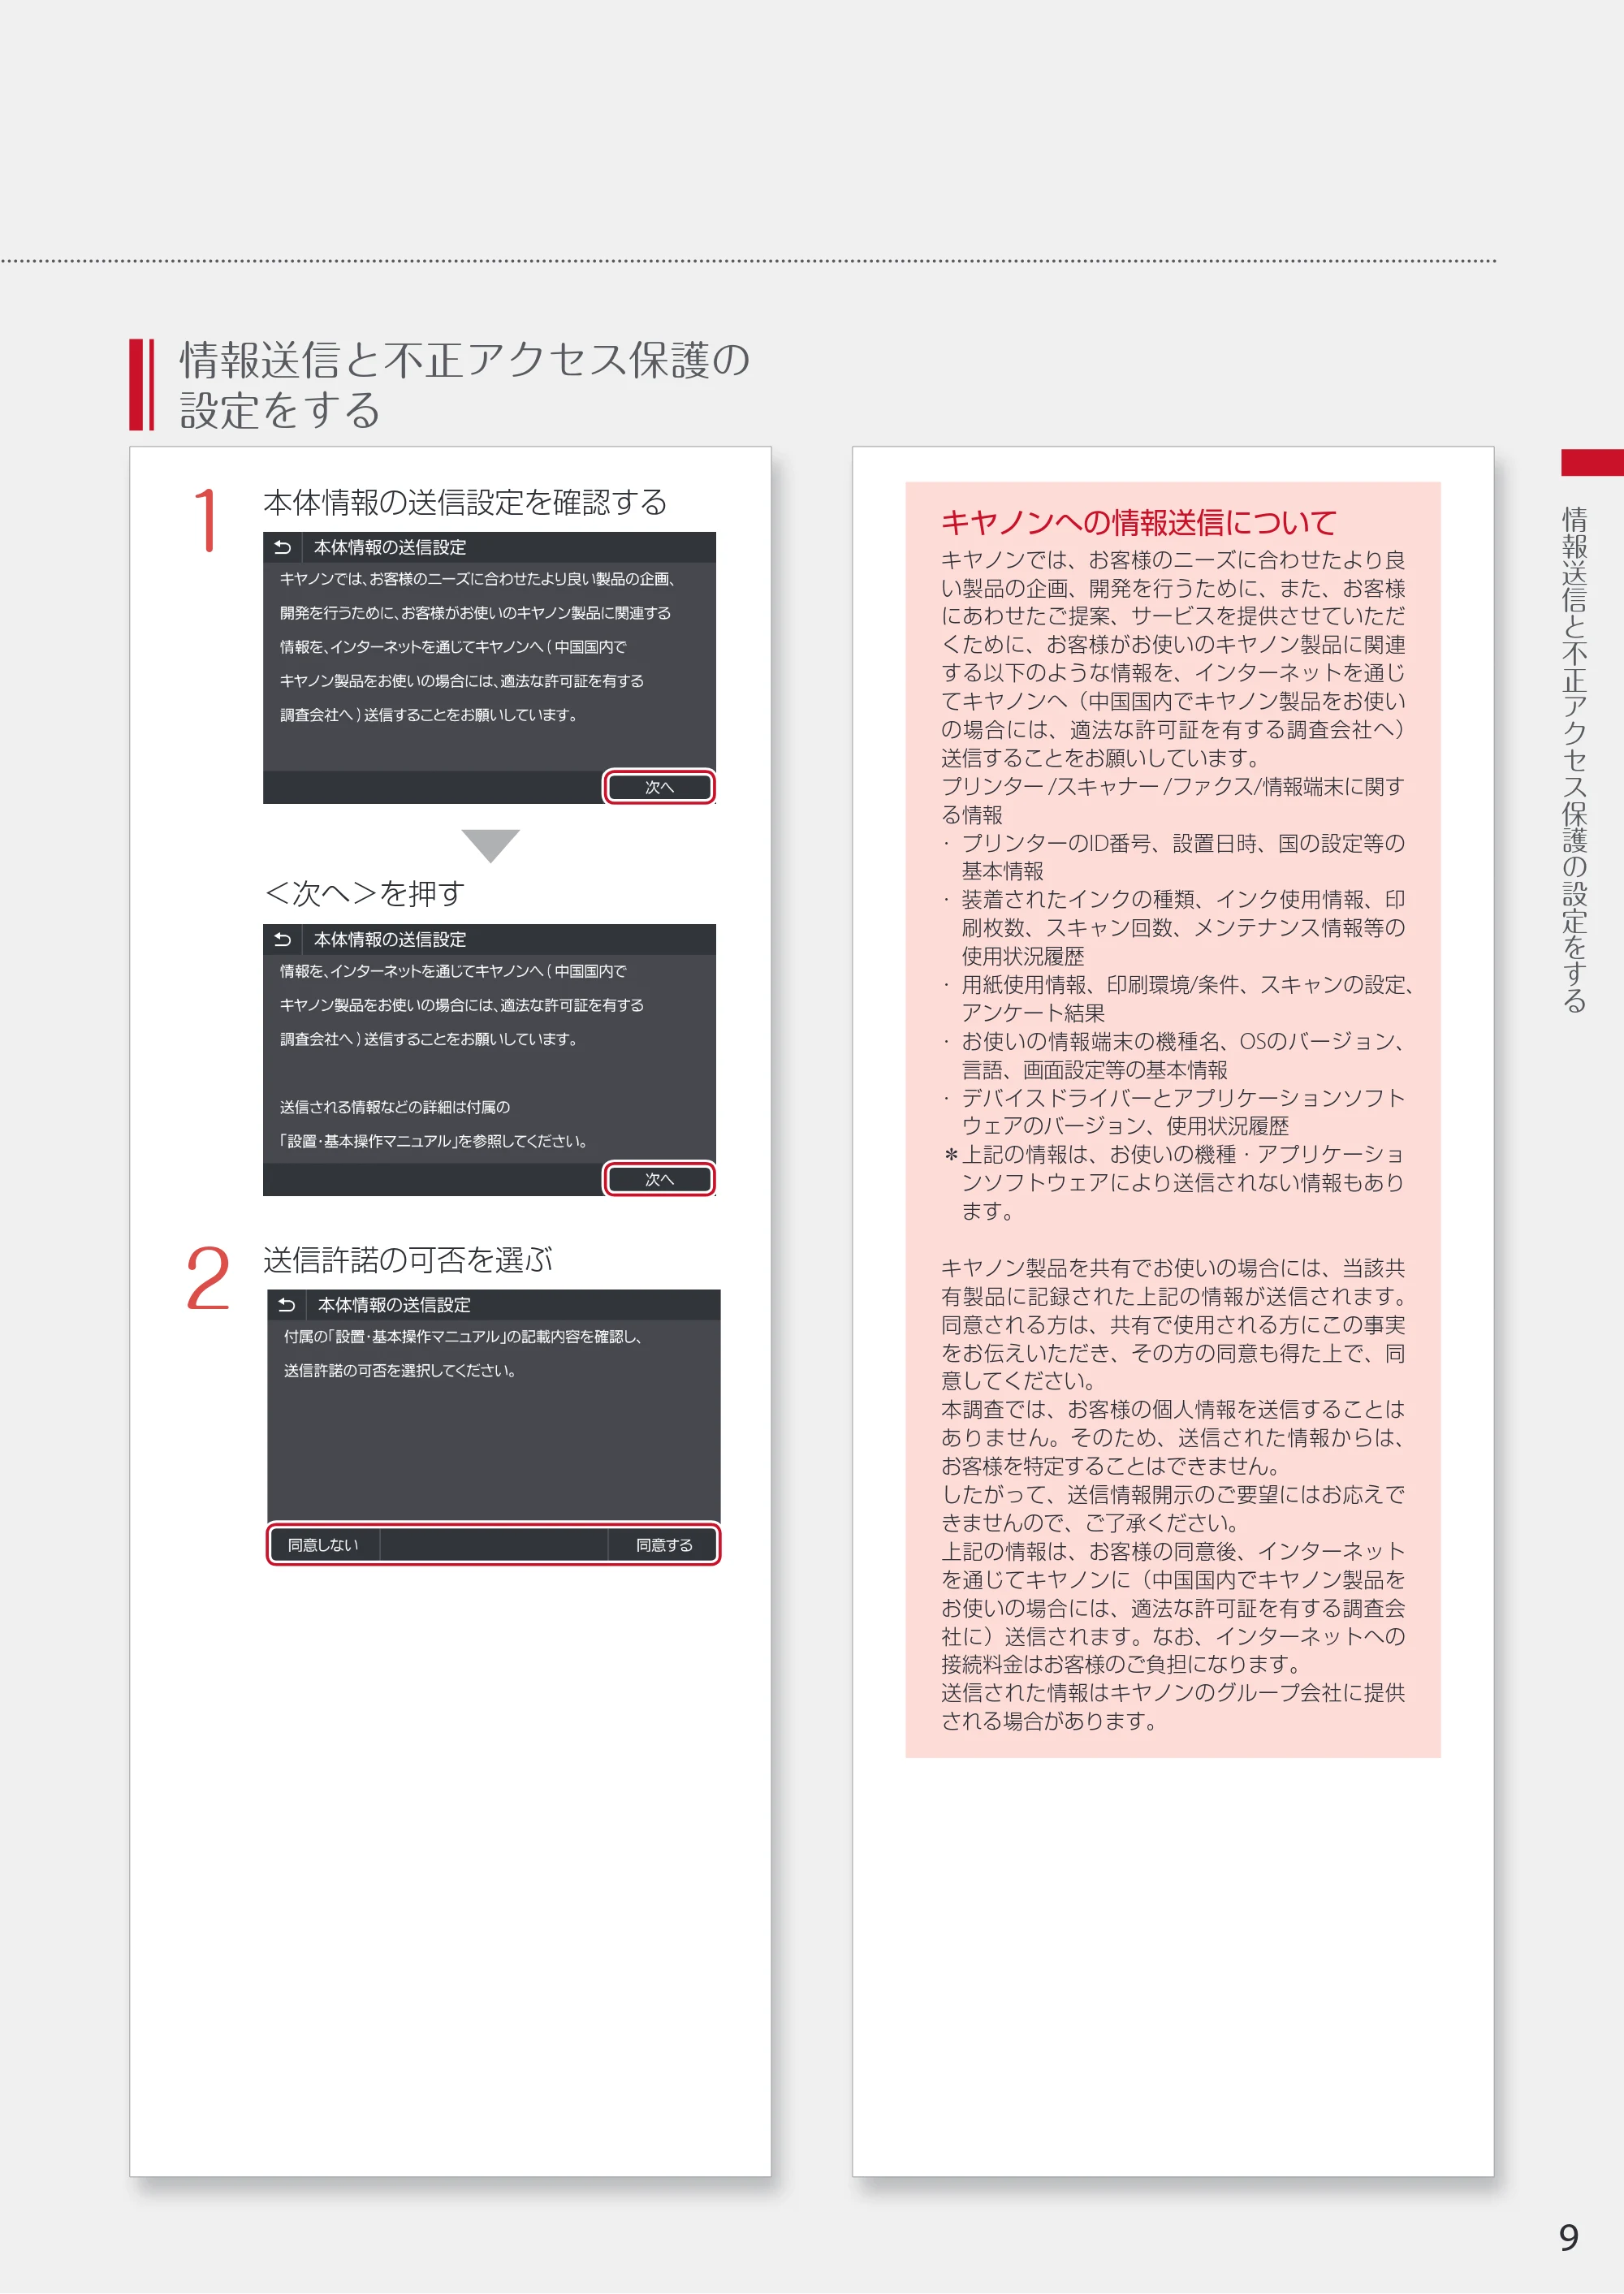This screenshot has height=2294, width=1624.
Task: Click back arrow icon in first 本体情報の送信設定 screen
Action: pos(283,547)
